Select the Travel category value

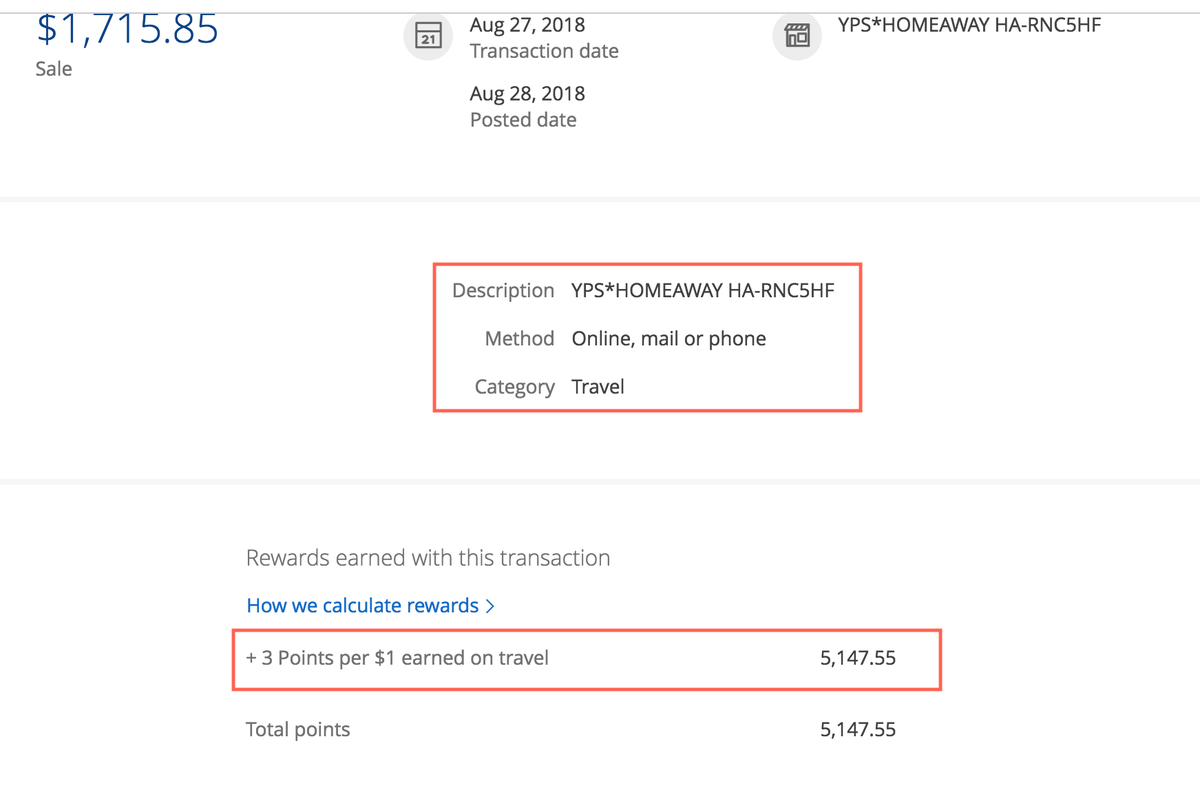(597, 387)
